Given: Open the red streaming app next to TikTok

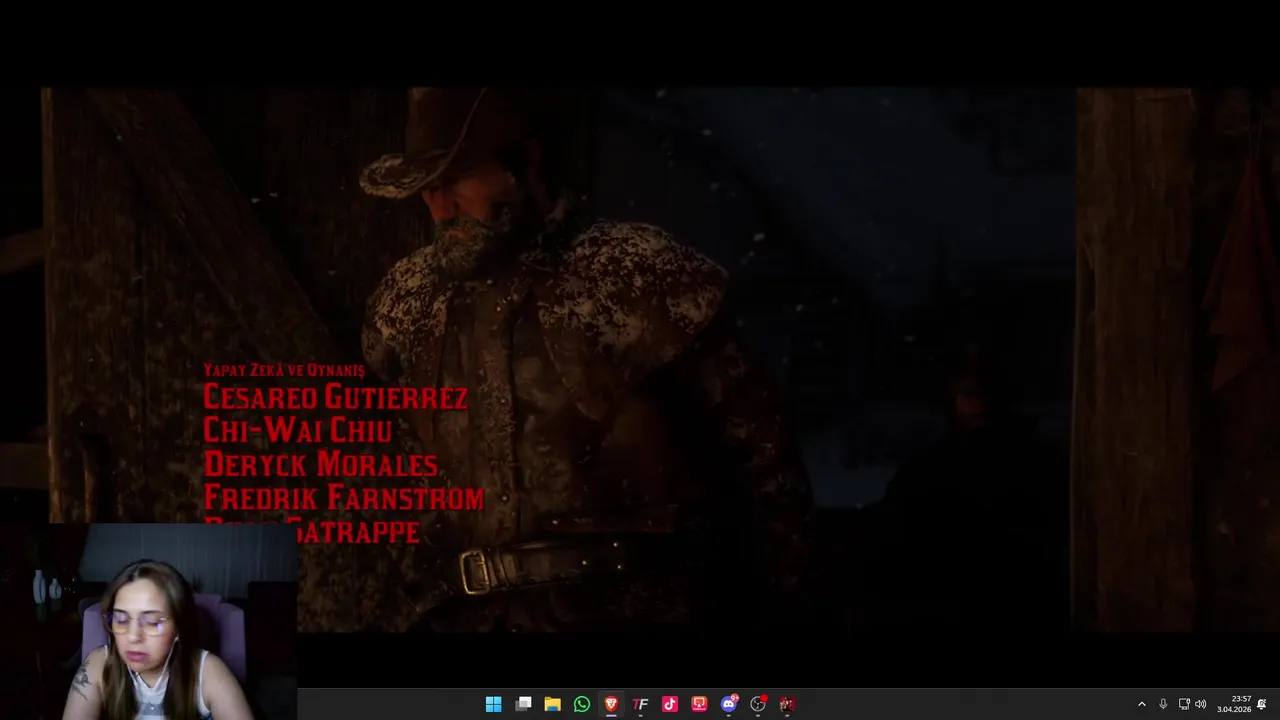Looking at the screenshot, I should coord(699,704).
